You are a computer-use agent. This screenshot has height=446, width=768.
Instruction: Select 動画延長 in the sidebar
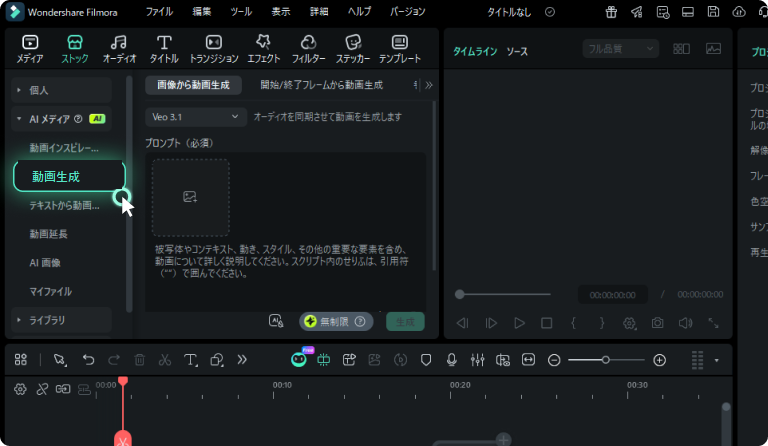(48, 234)
